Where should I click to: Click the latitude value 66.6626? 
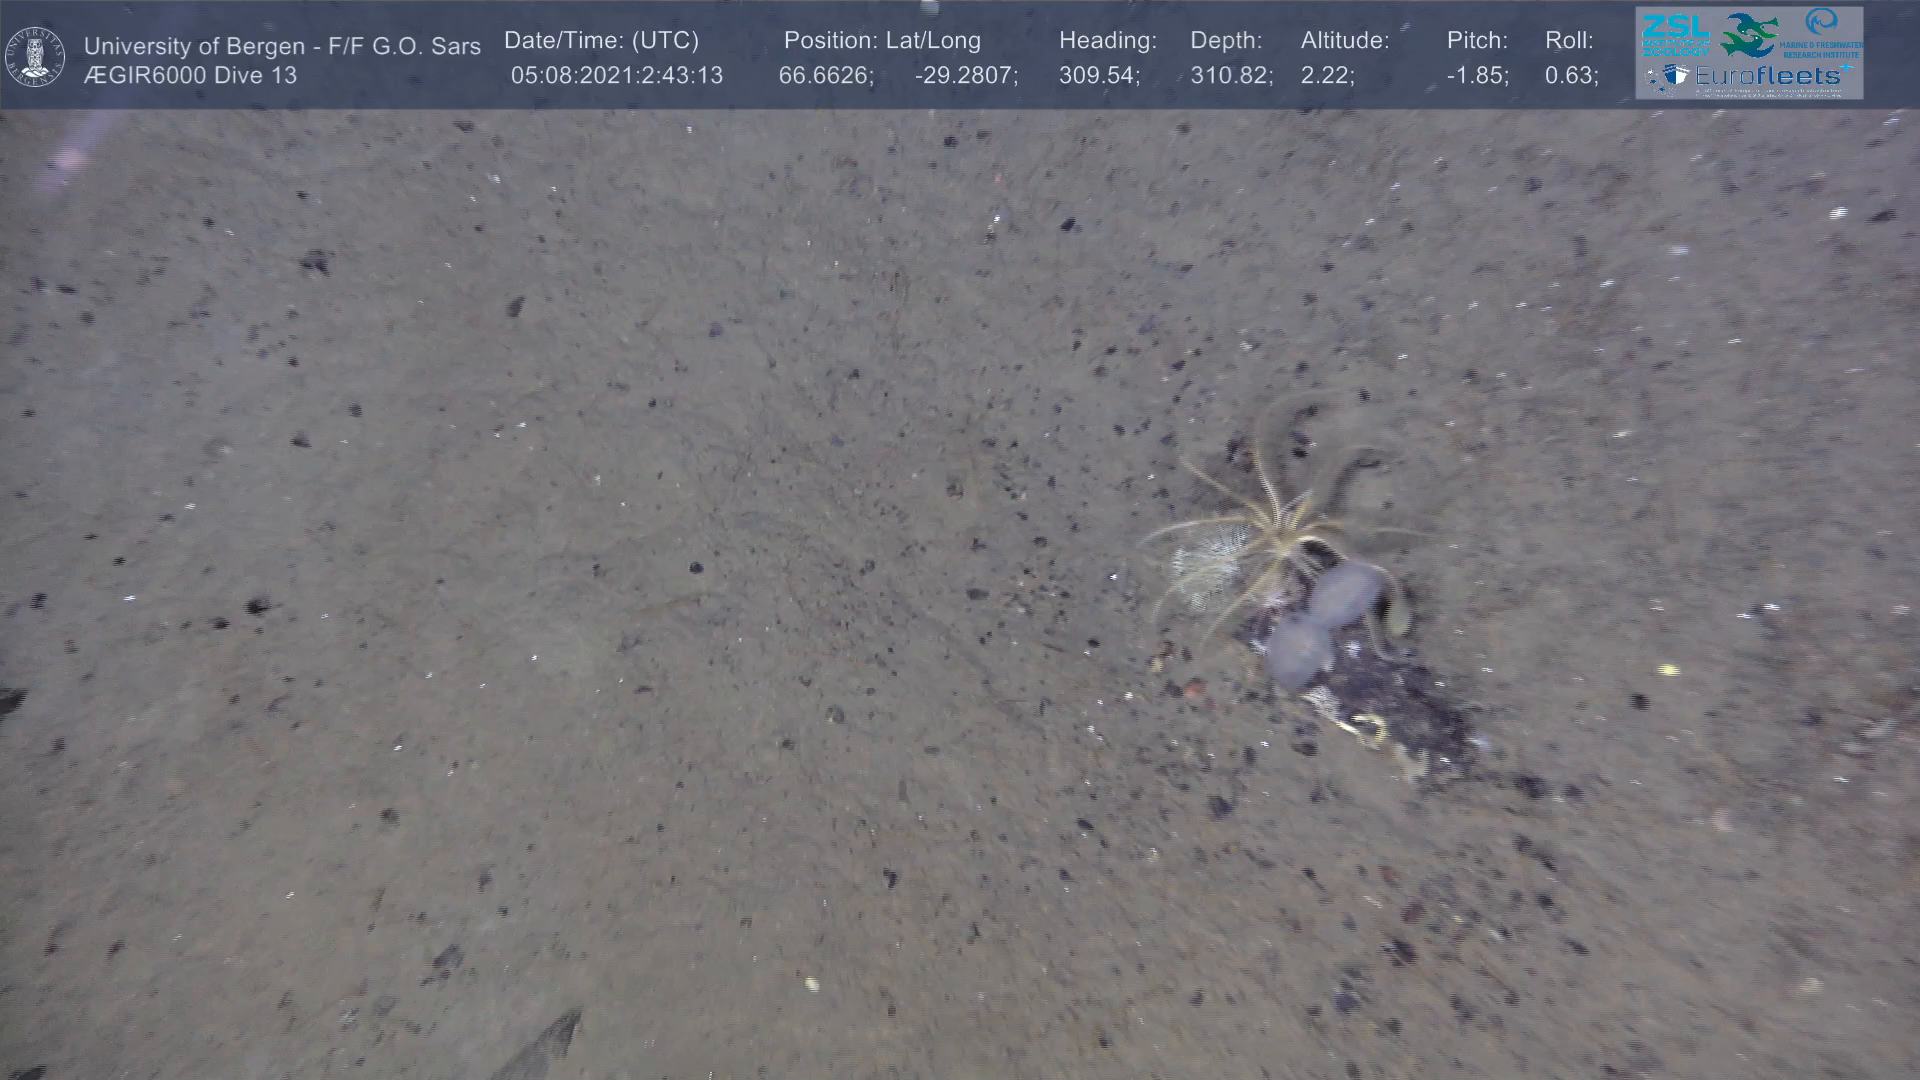[825, 76]
